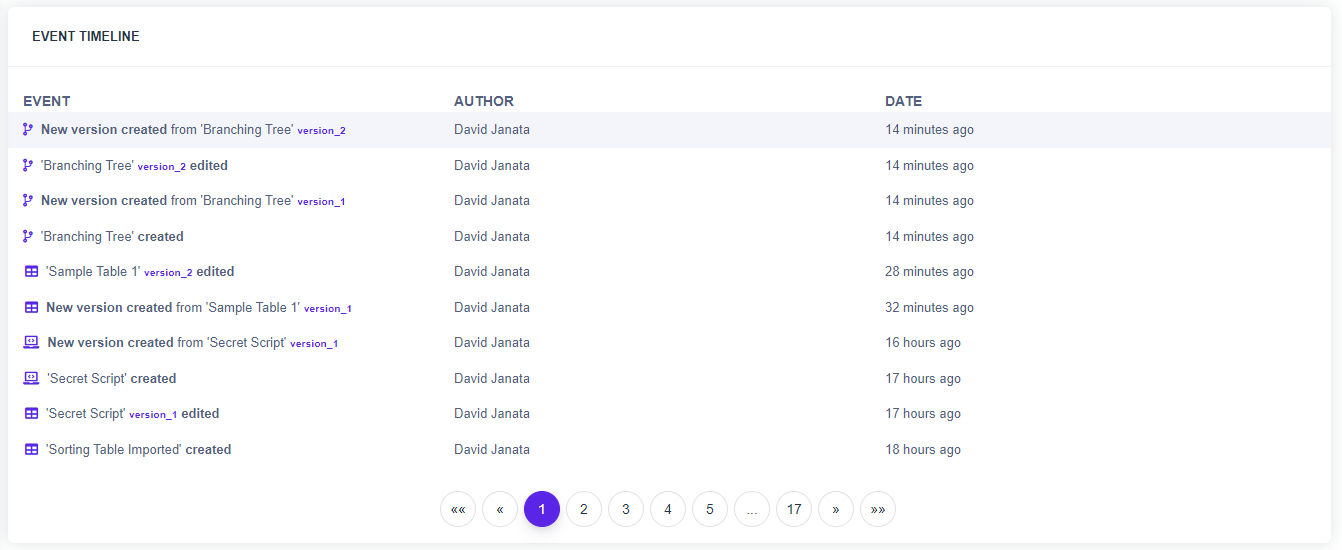Go to the last page with »» button

[878, 509]
